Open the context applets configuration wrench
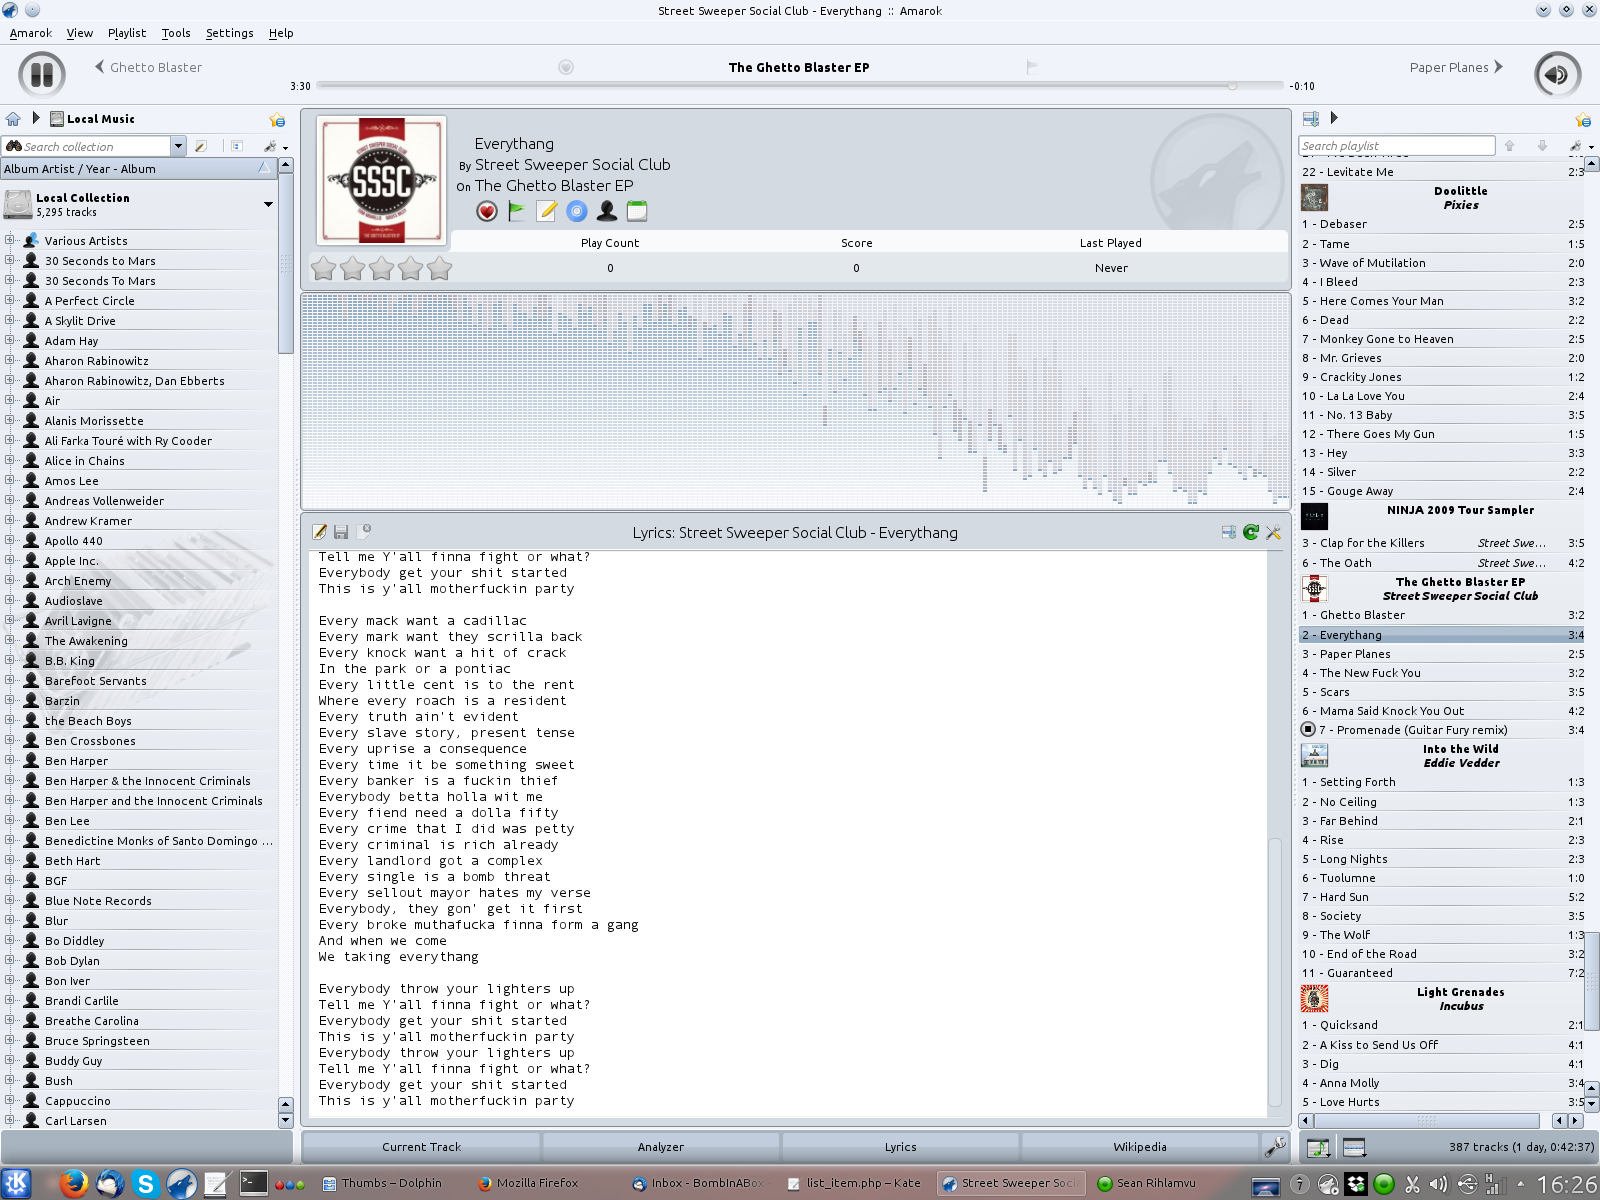 1275,1147
